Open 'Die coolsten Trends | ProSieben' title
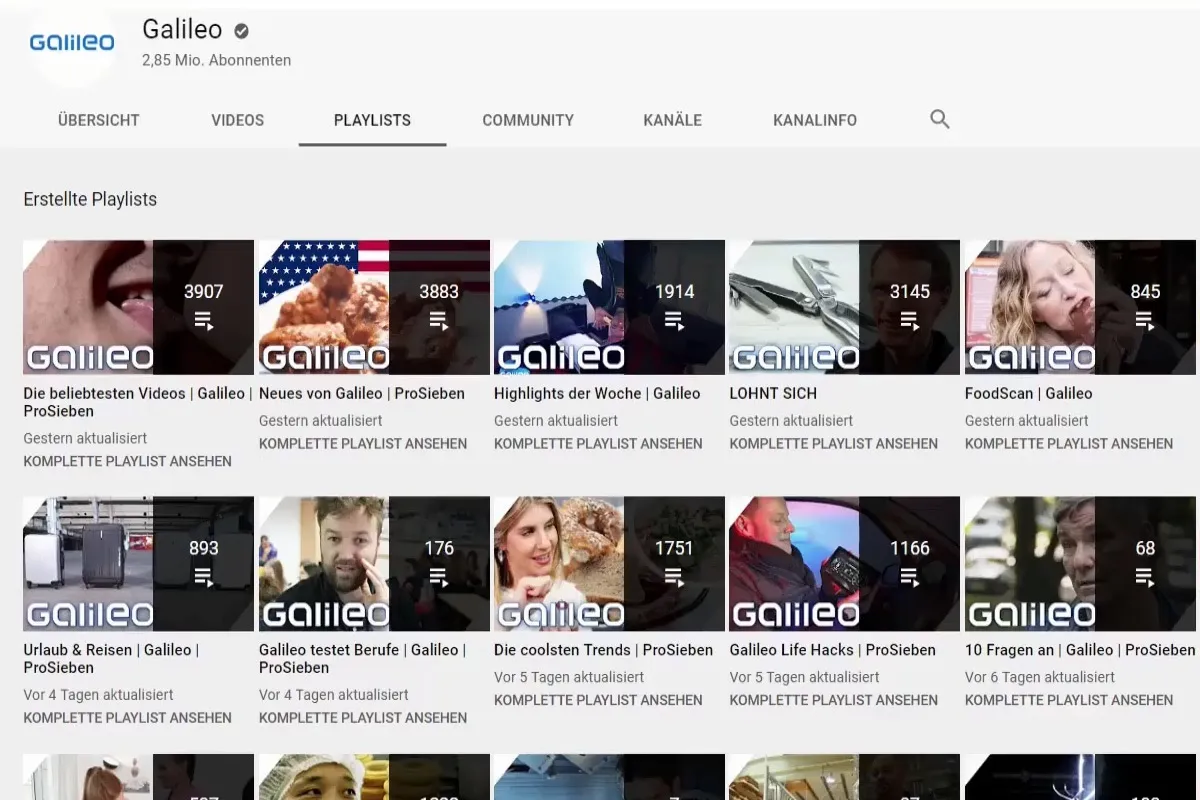 coord(603,650)
